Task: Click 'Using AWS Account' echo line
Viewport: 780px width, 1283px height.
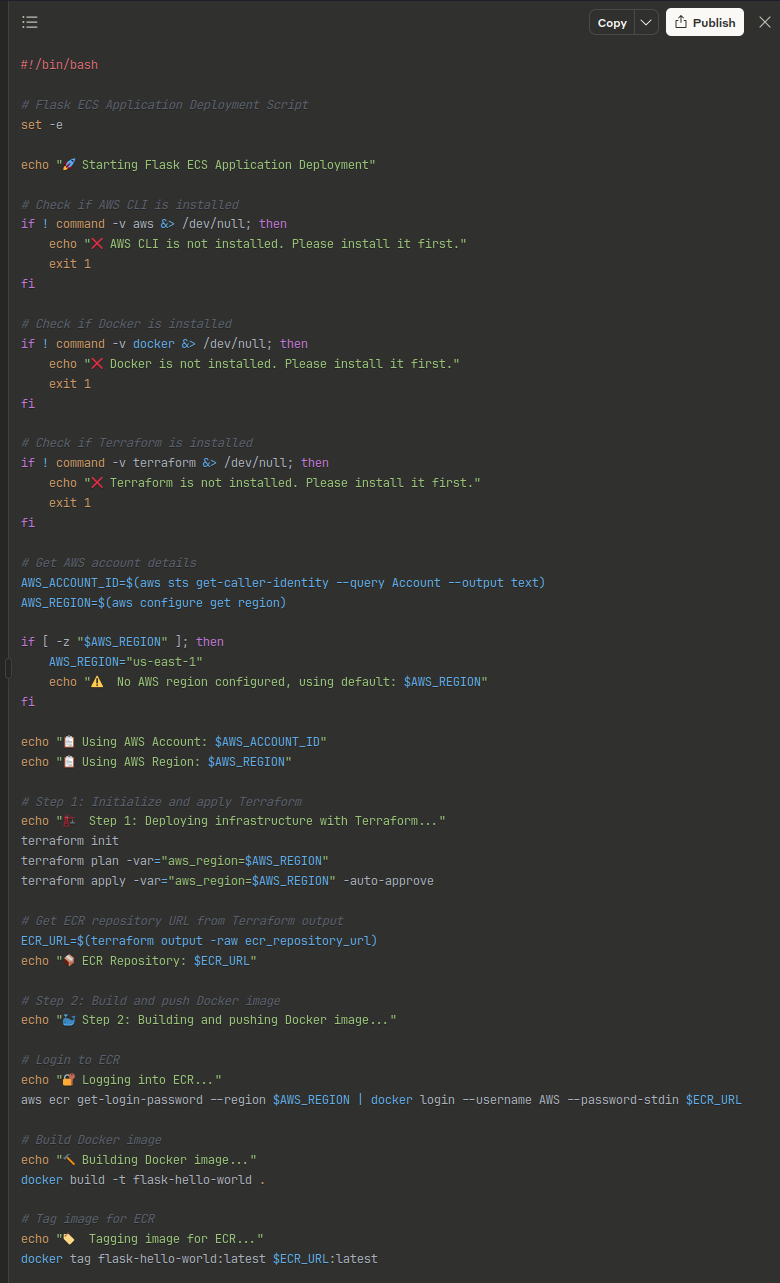Action: [174, 742]
